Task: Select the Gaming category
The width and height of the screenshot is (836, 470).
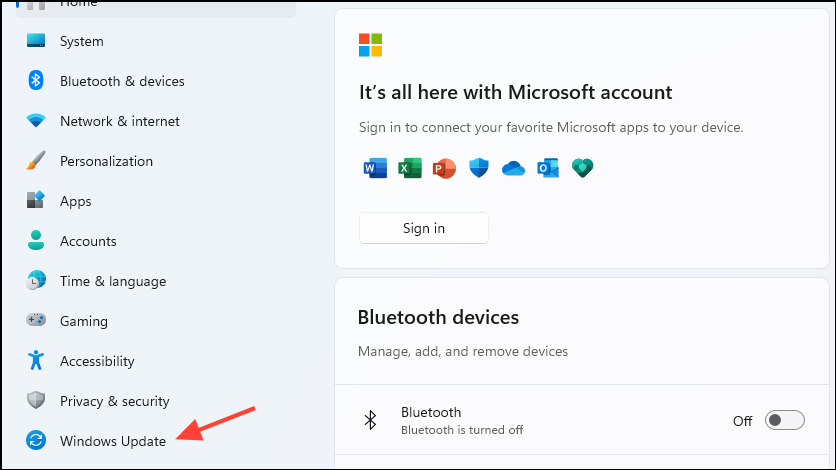Action: [x=84, y=321]
